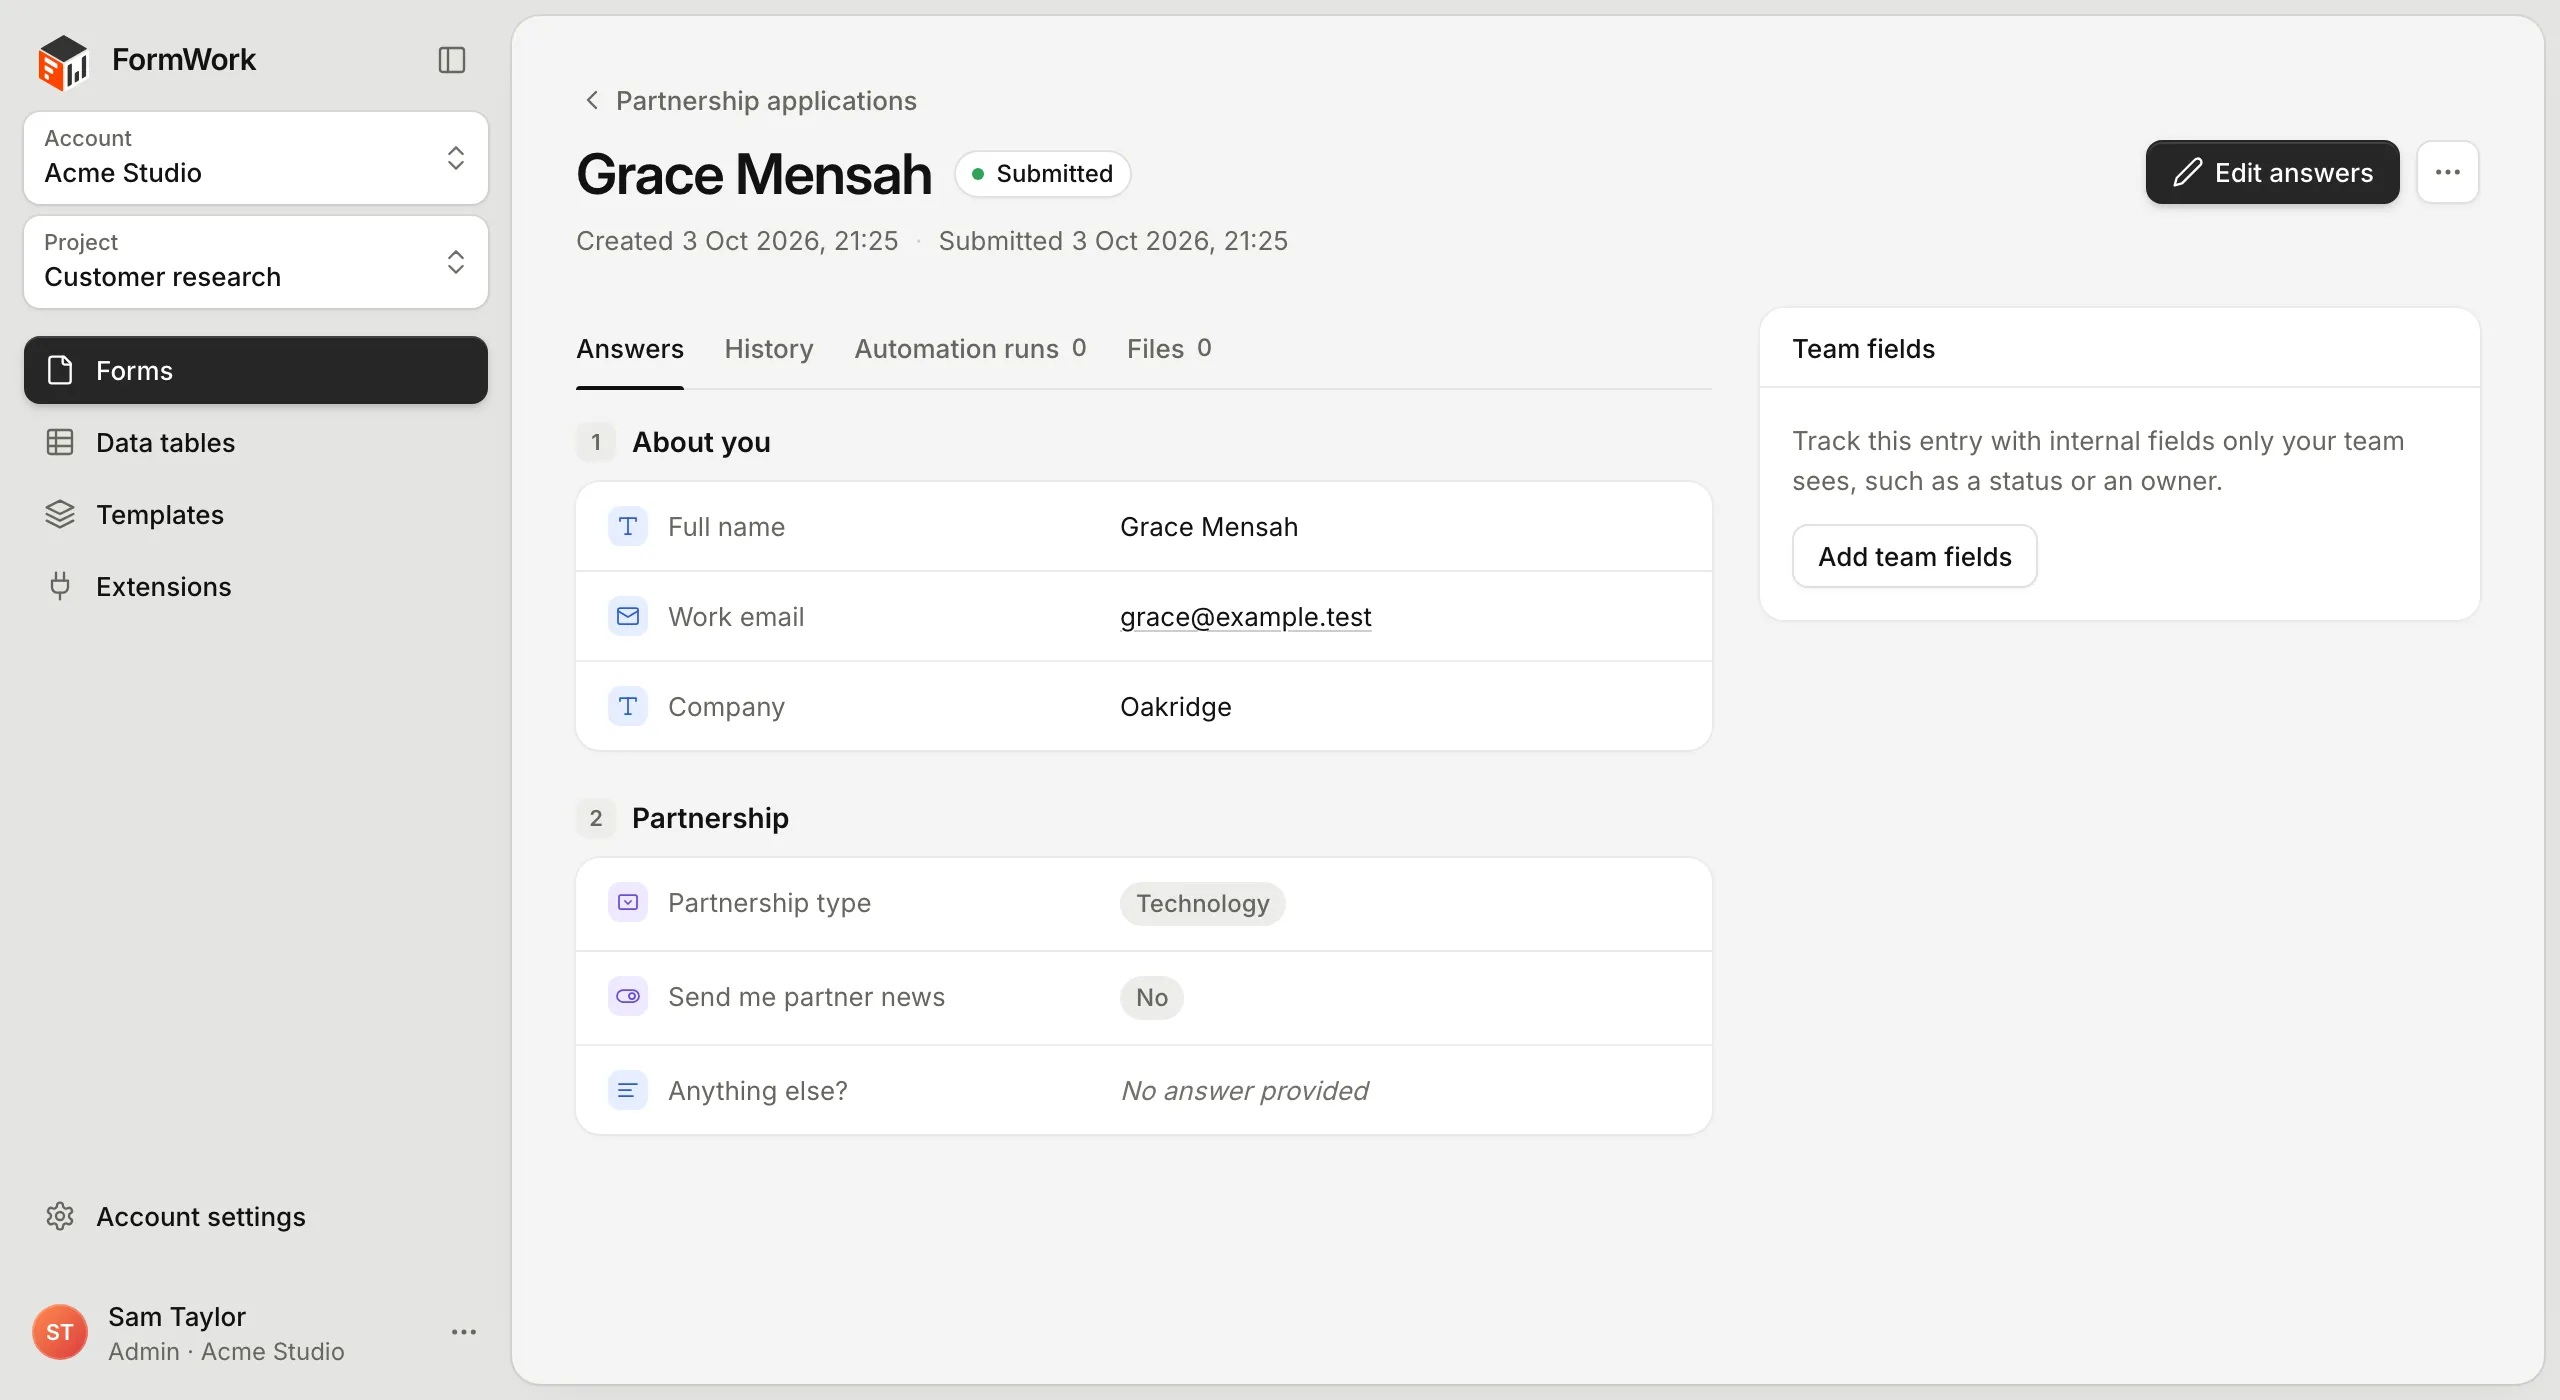This screenshot has height=1400, width=2560.
Task: Click the text-type icon for Full name
Action: coord(628,526)
